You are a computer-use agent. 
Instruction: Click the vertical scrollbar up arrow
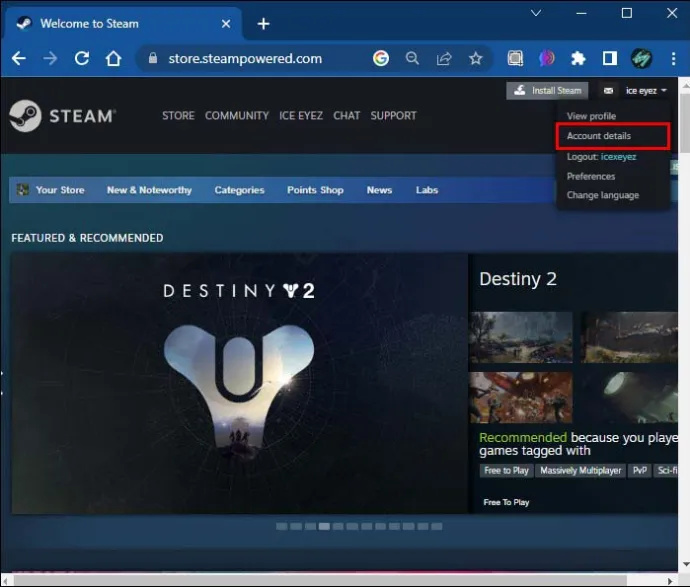point(685,85)
